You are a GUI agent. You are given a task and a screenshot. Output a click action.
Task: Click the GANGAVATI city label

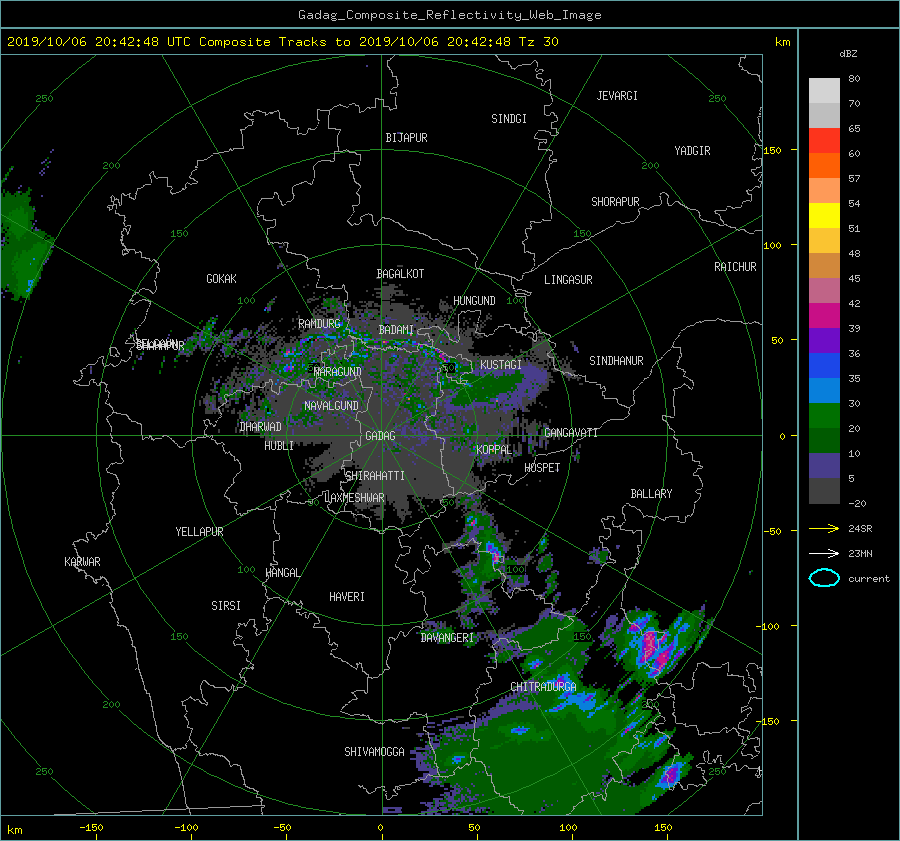(x=571, y=433)
